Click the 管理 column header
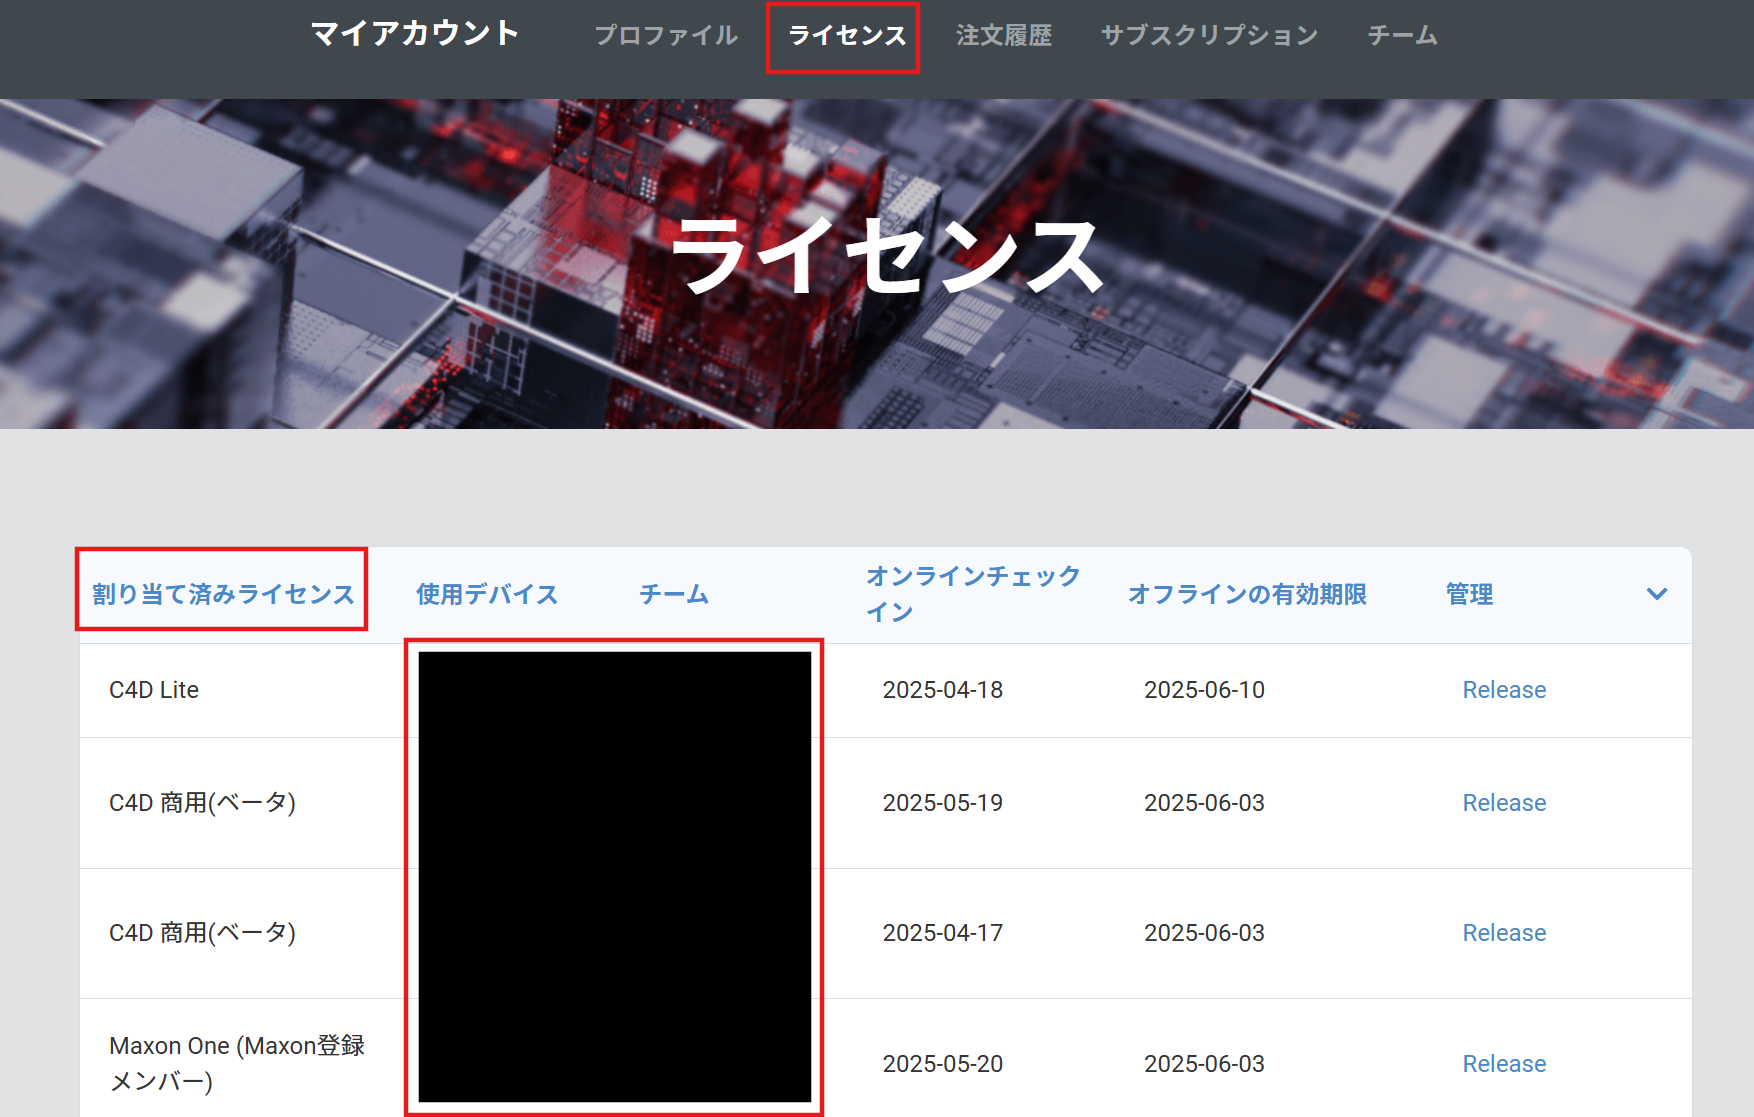 point(1469,594)
